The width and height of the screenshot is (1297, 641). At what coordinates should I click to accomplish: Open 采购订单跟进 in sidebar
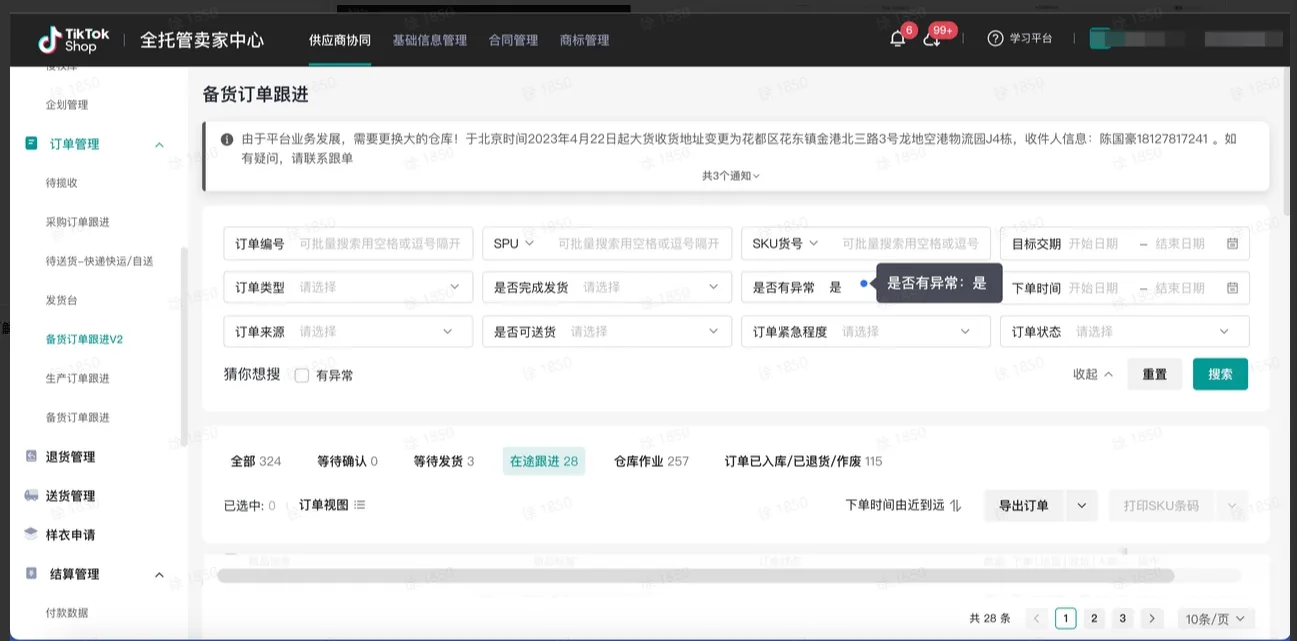[78, 222]
